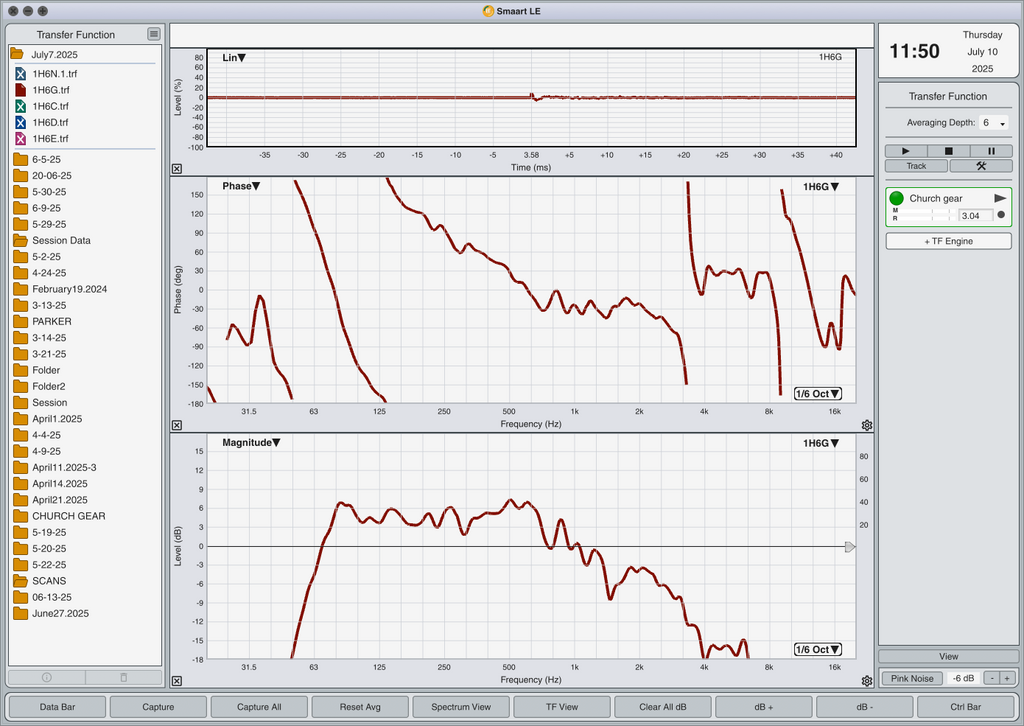Open the Lin time-scale dropdown
The height and width of the screenshot is (726, 1024).
coord(234,57)
